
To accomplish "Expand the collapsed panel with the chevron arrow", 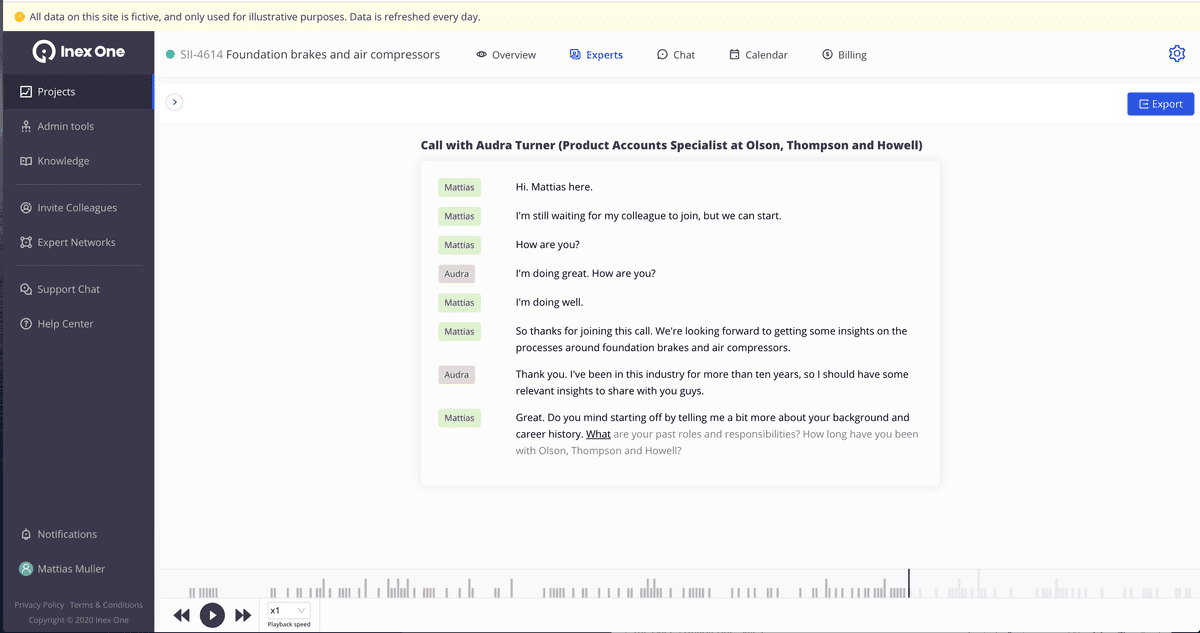I will (175, 102).
